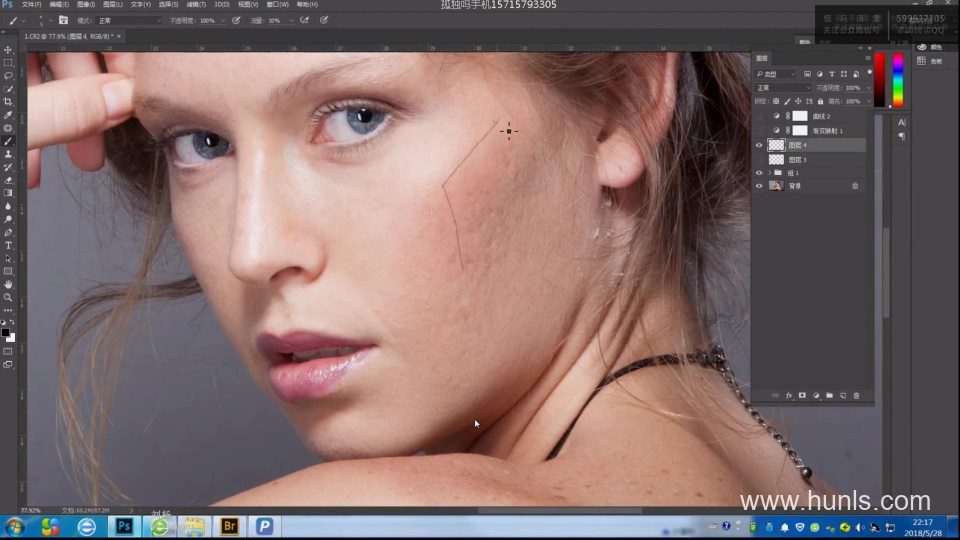Open the brush mode dropdown in options bar

pos(128,20)
